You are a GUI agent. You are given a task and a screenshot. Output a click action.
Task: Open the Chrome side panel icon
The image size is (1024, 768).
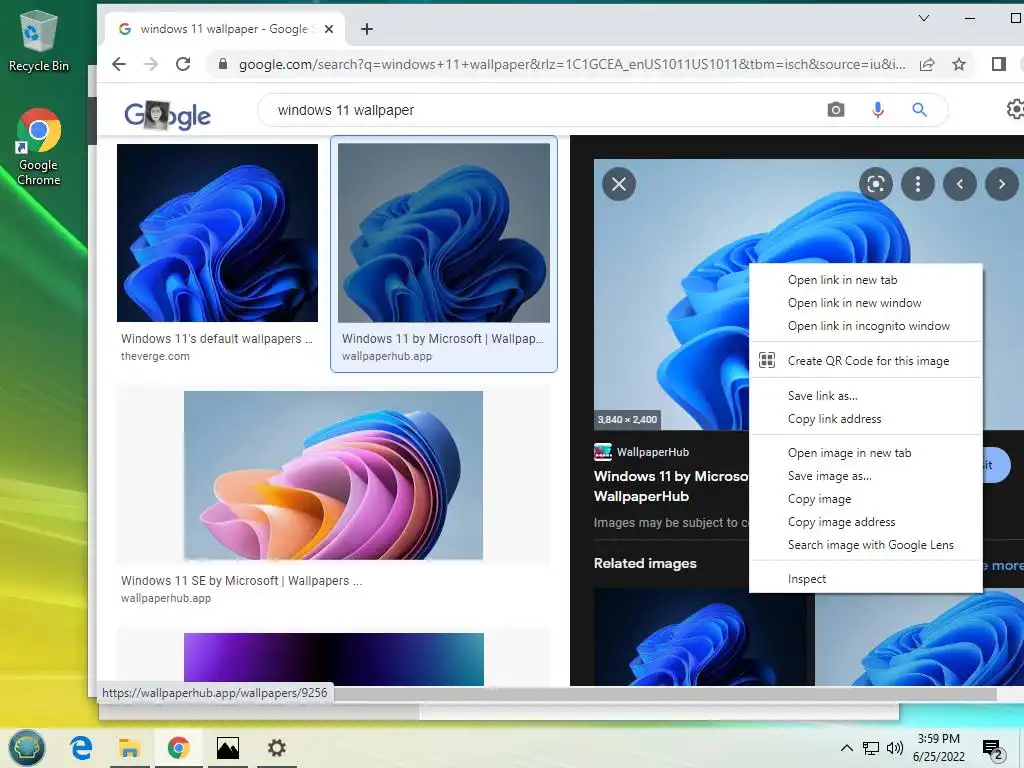click(999, 64)
